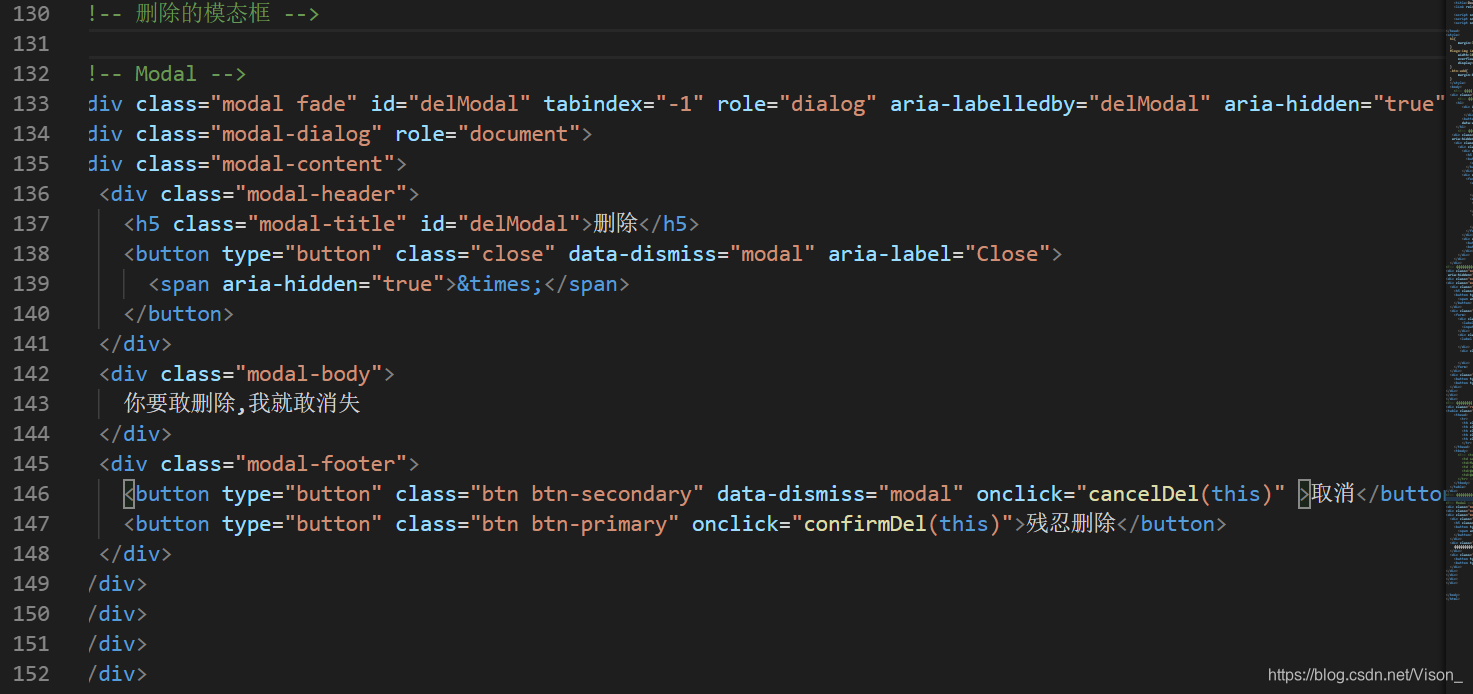The height and width of the screenshot is (694, 1473).
Task: Click the button text 残忍删除
Action: click(x=1071, y=524)
